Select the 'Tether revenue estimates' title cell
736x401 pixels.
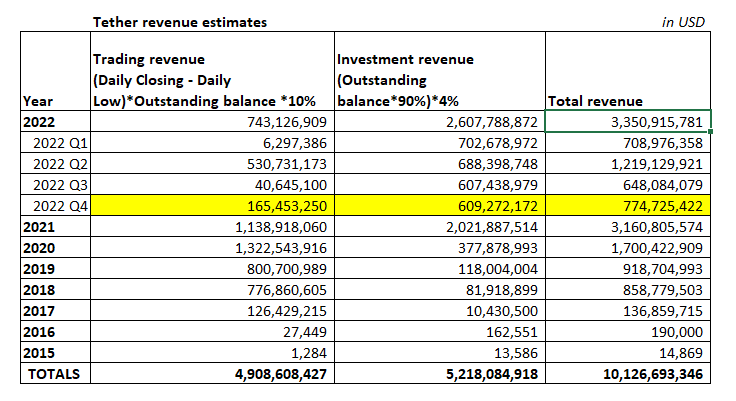(x=212, y=22)
